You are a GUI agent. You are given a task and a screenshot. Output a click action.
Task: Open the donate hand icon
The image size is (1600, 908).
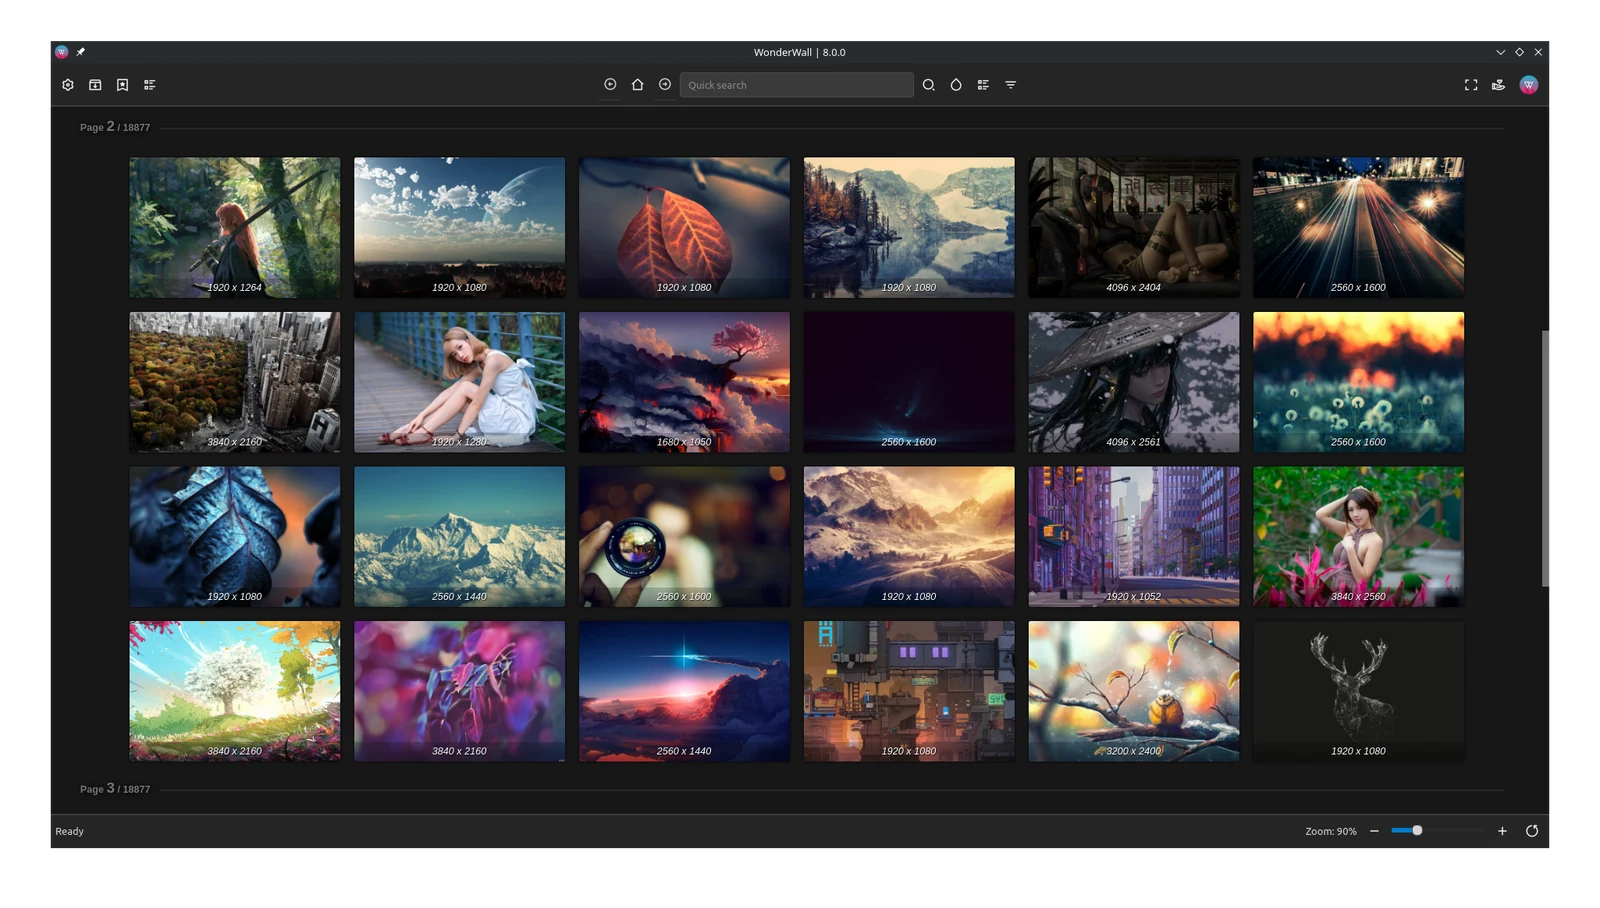click(1498, 85)
